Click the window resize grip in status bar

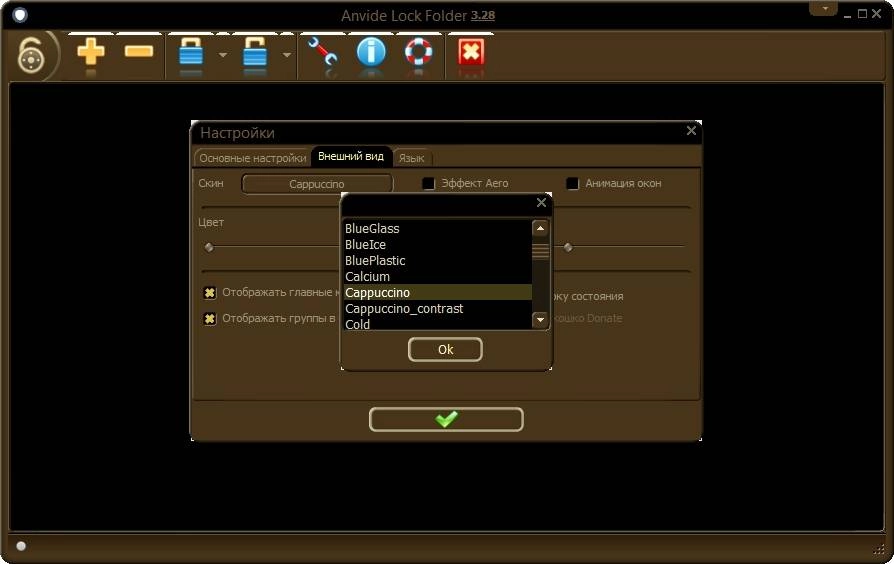[879, 549]
